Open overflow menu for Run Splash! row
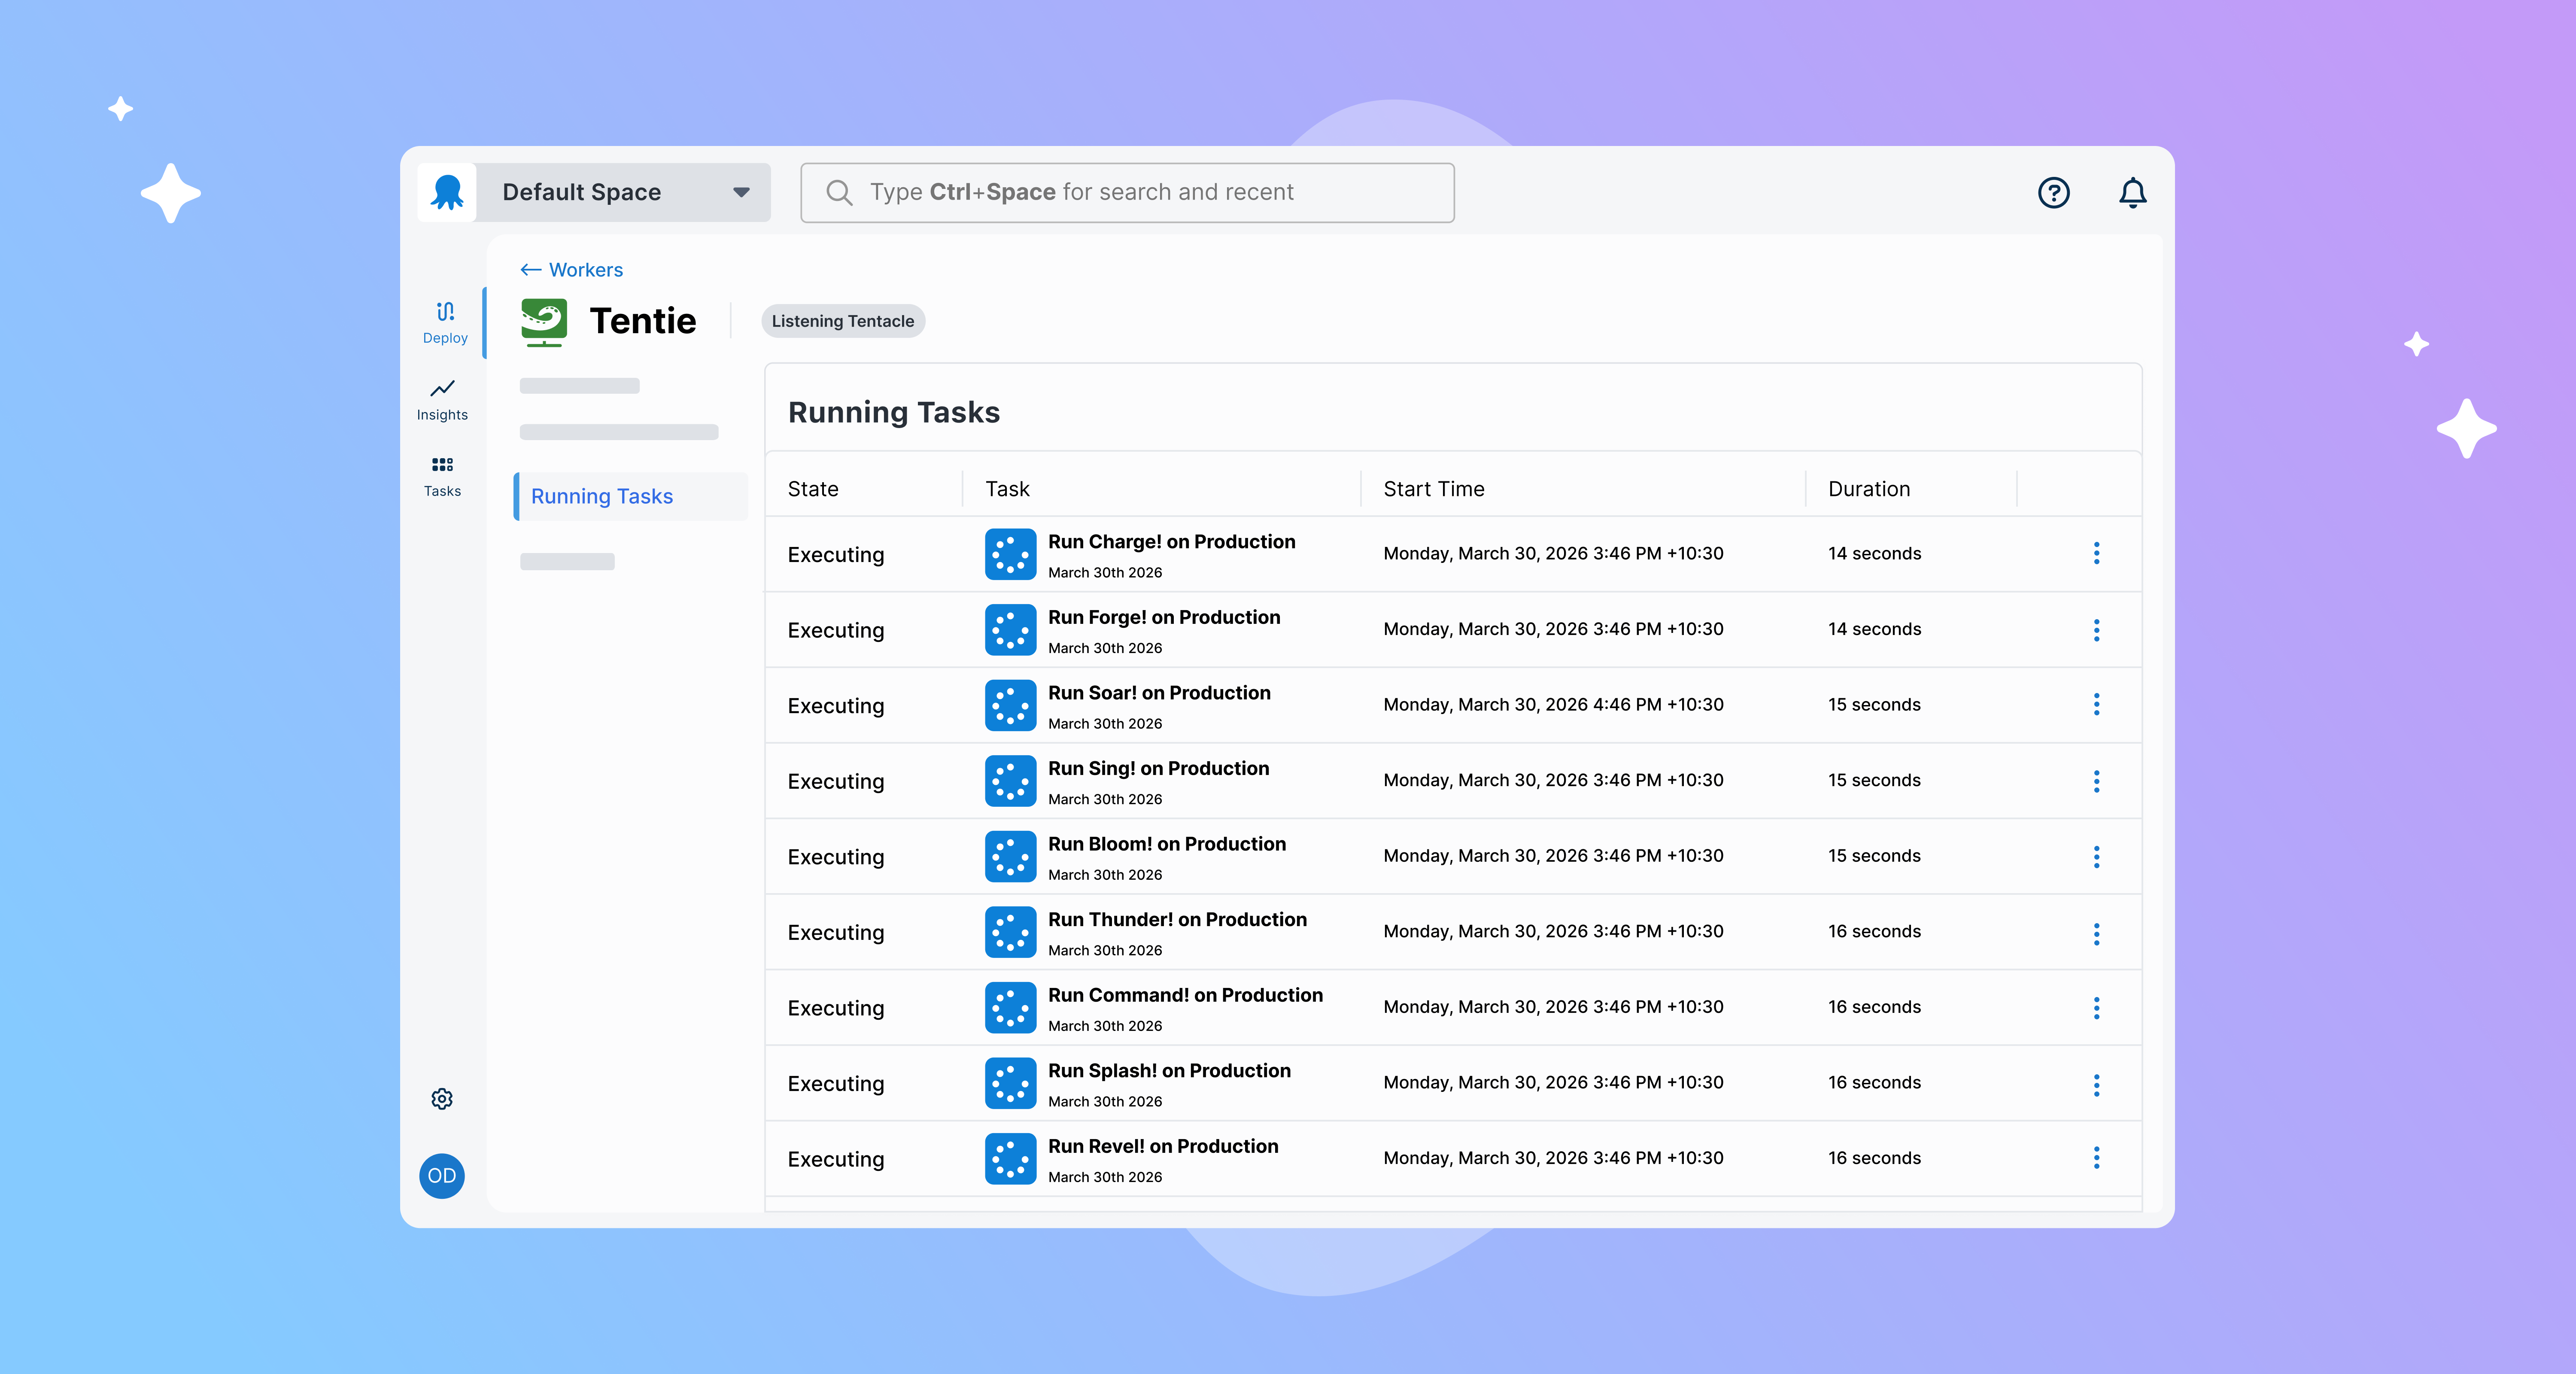The height and width of the screenshot is (1374, 2576). 2096,1084
